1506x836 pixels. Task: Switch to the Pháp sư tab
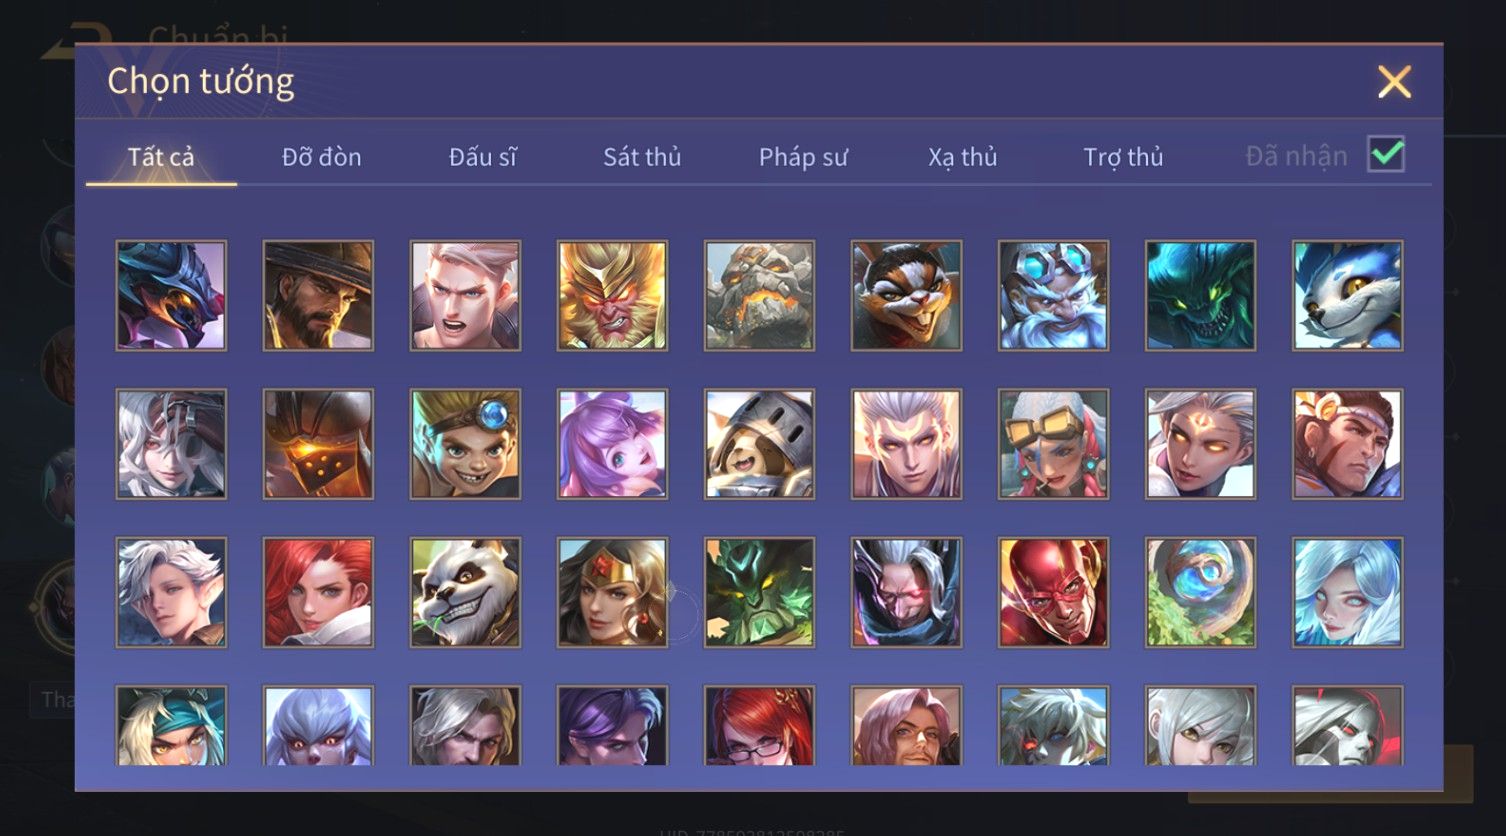[803, 157]
